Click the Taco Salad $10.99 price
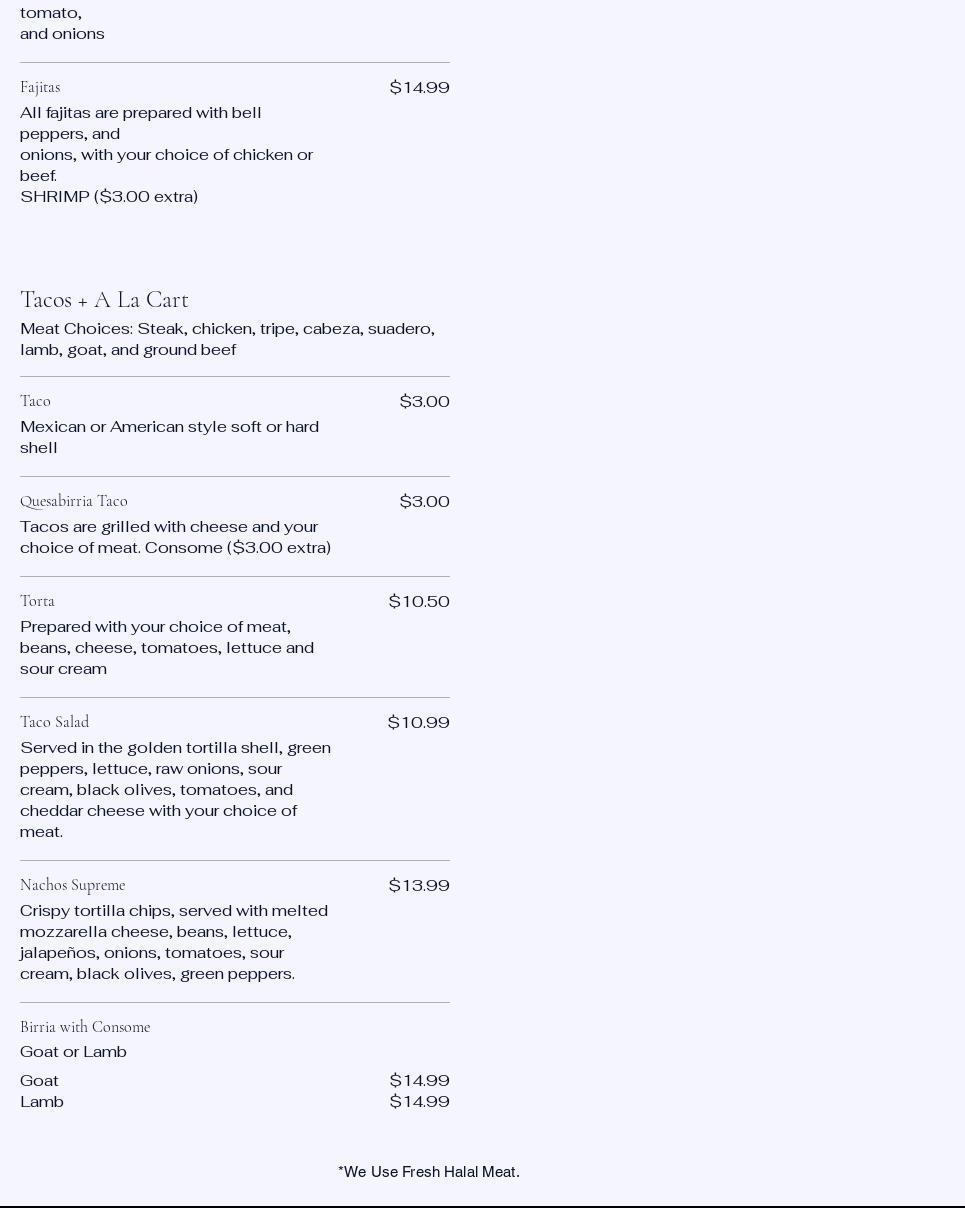 tap(418, 723)
